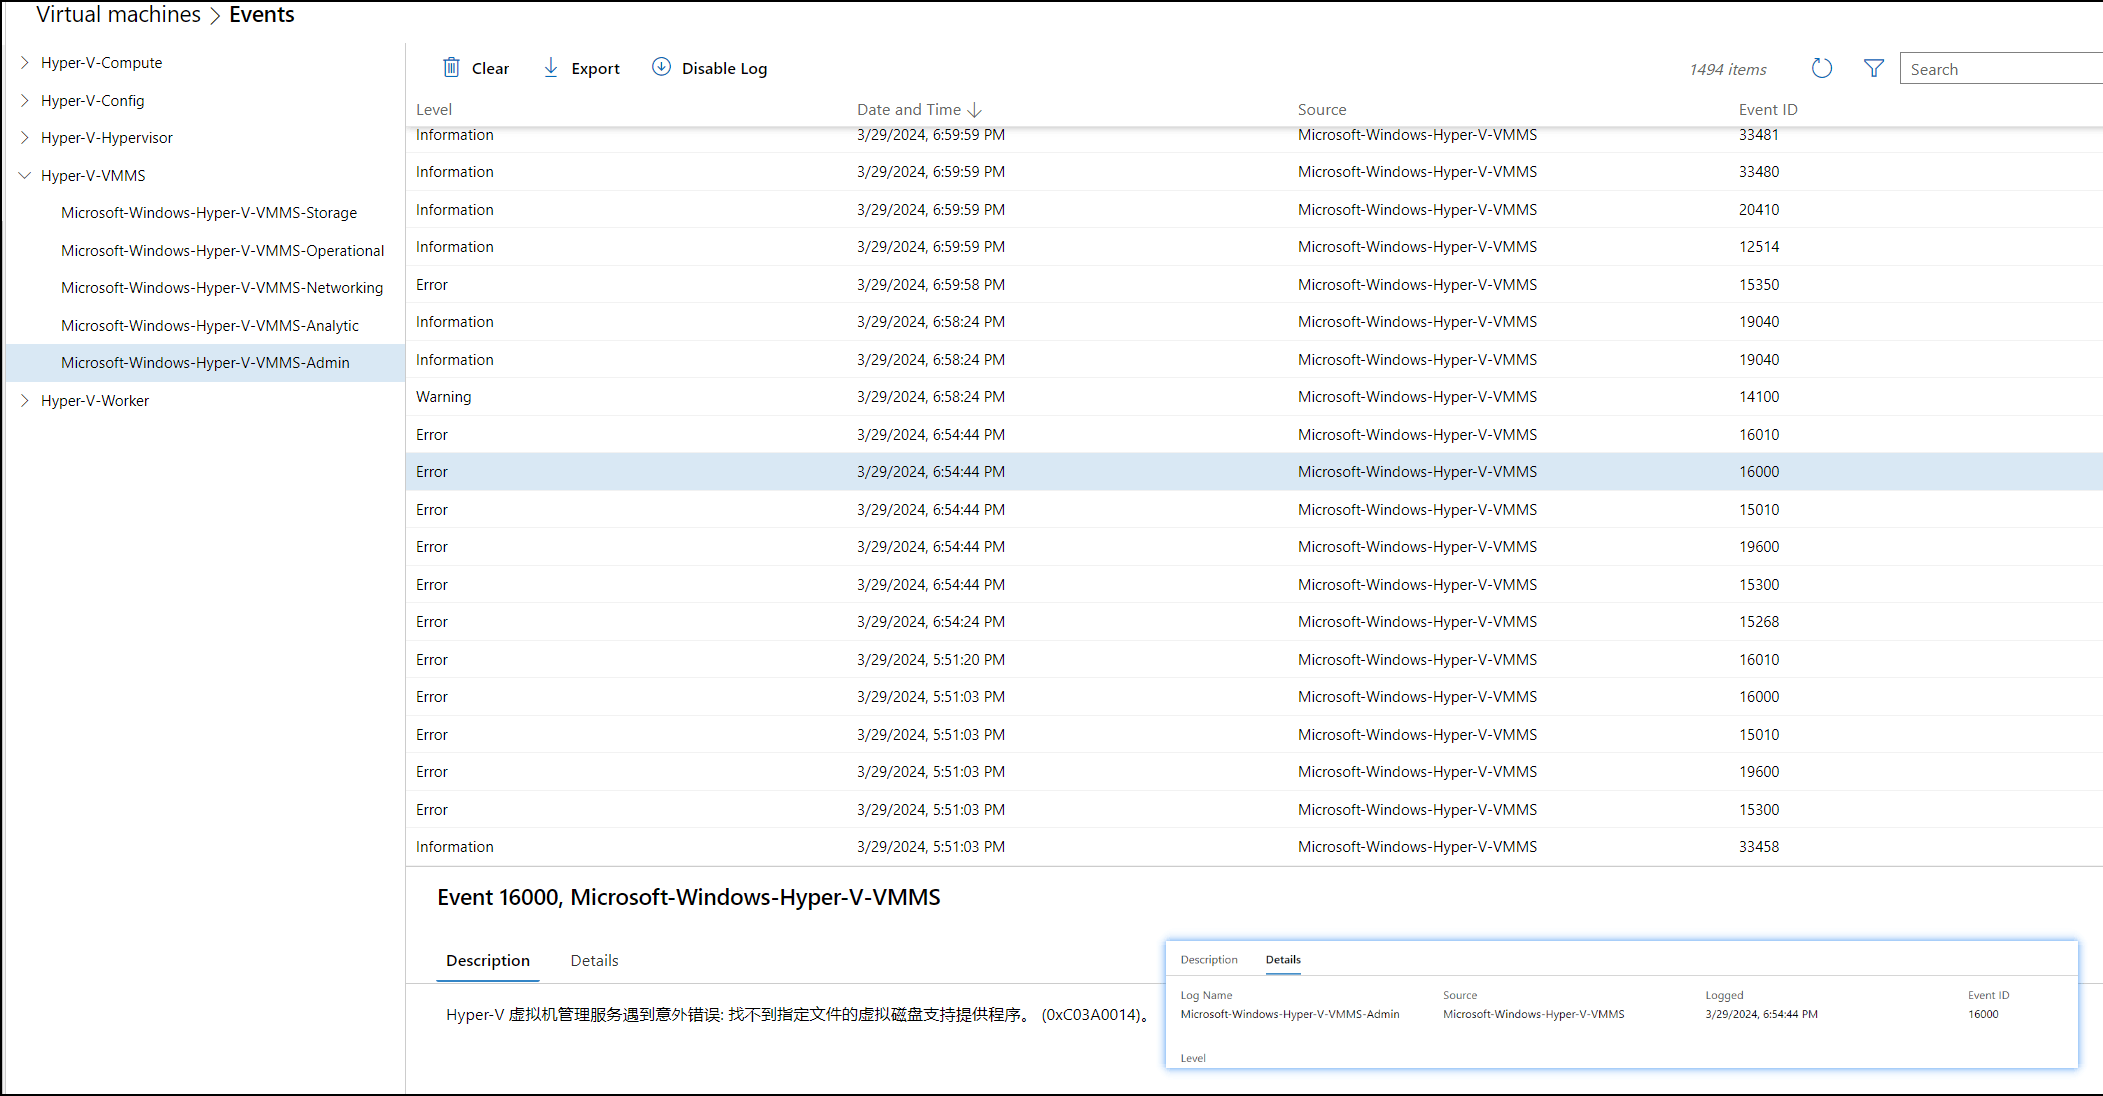Click Source value in the Details popup
The height and width of the screenshot is (1096, 2103).
pos(1533,1014)
